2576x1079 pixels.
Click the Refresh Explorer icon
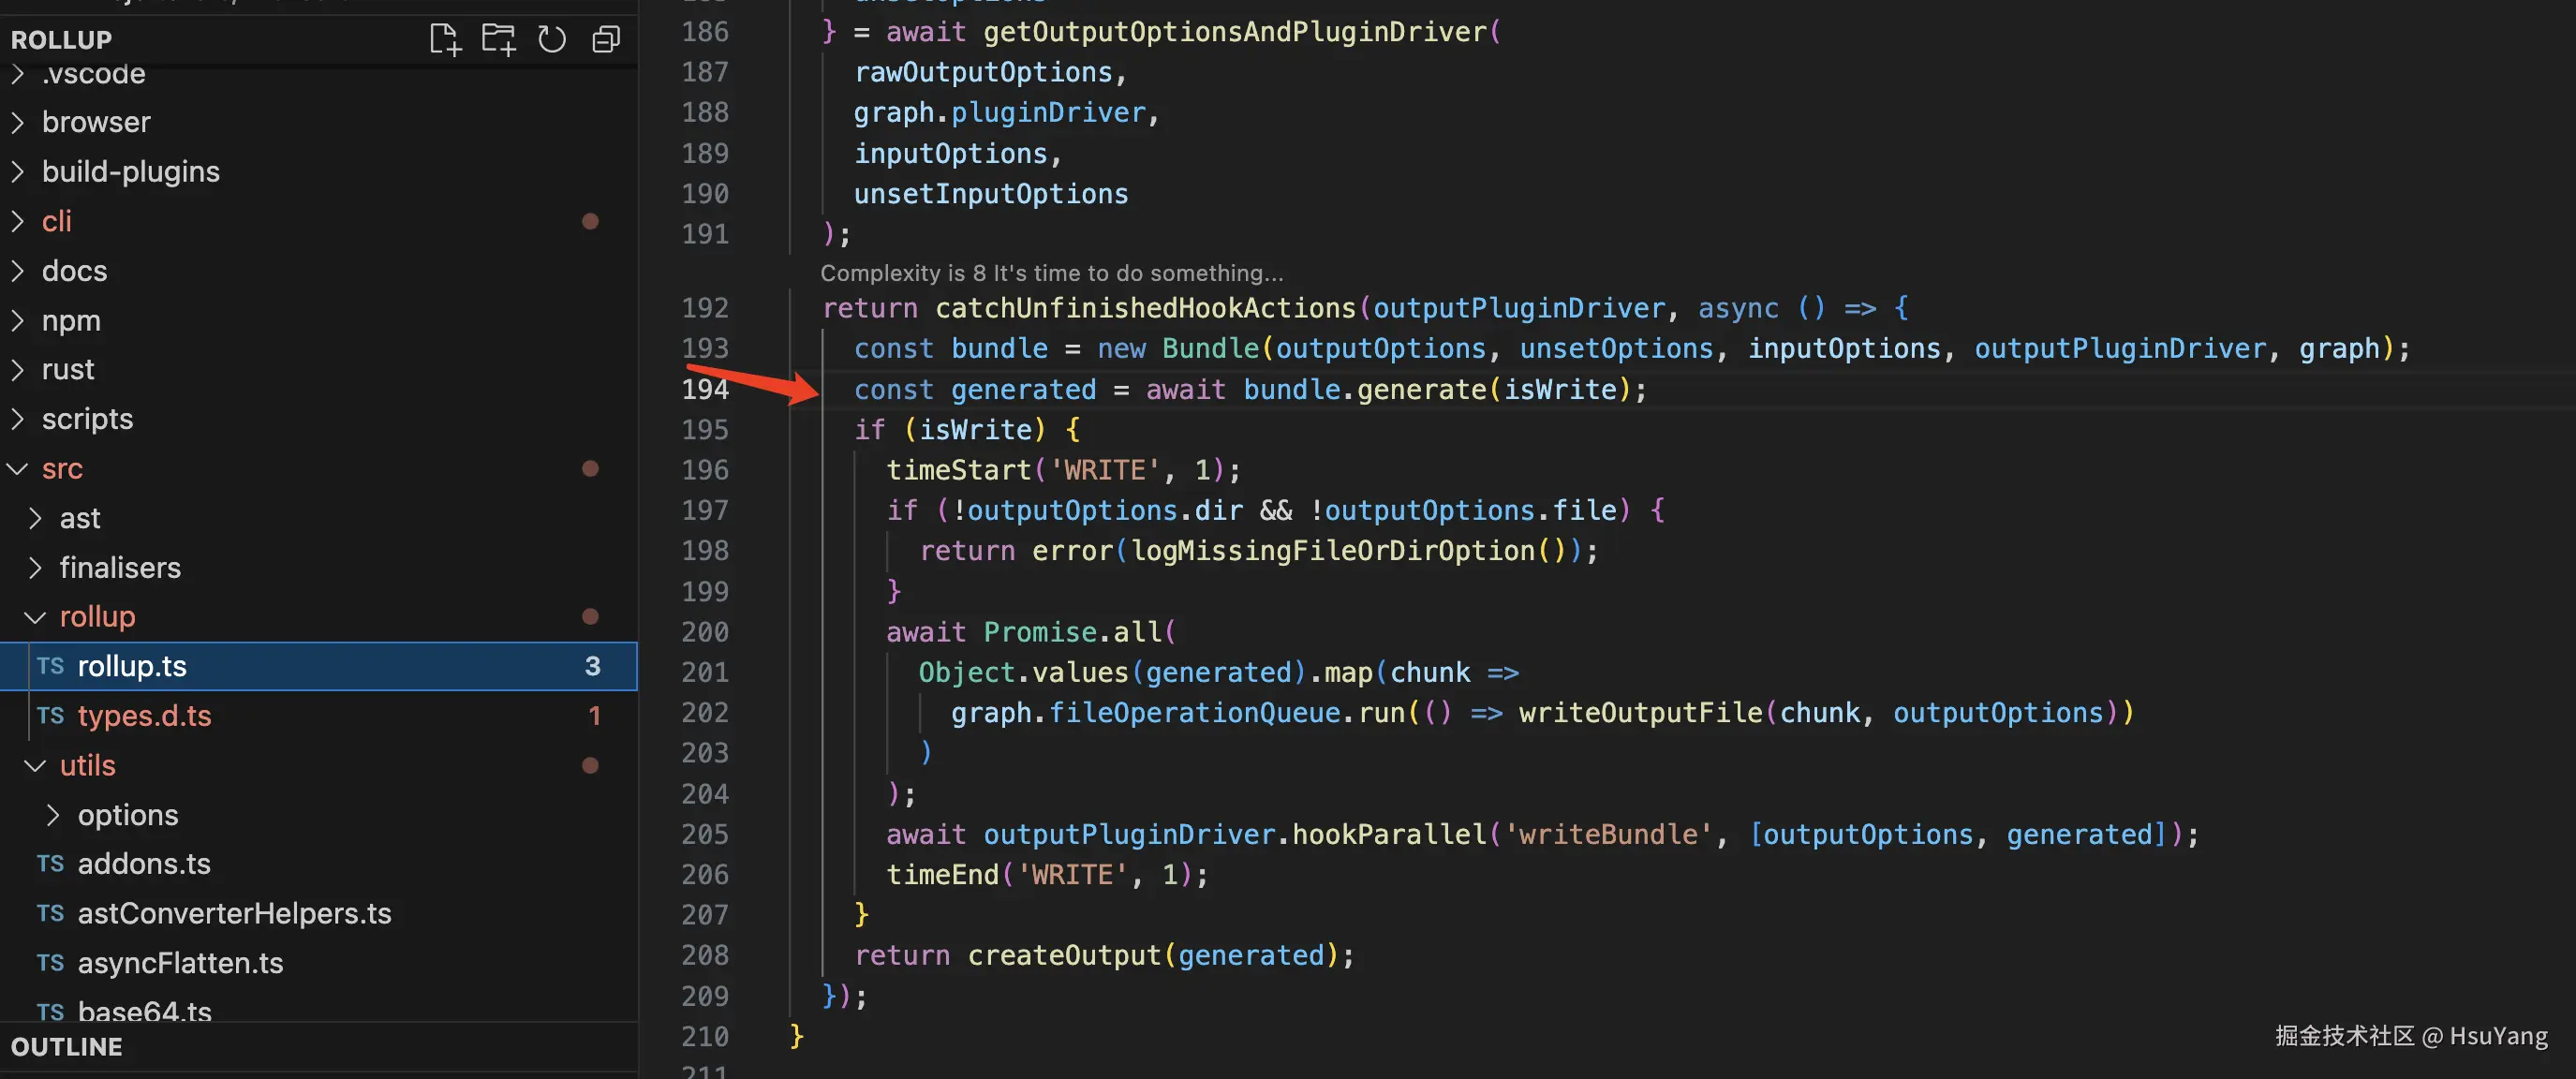(x=552, y=40)
